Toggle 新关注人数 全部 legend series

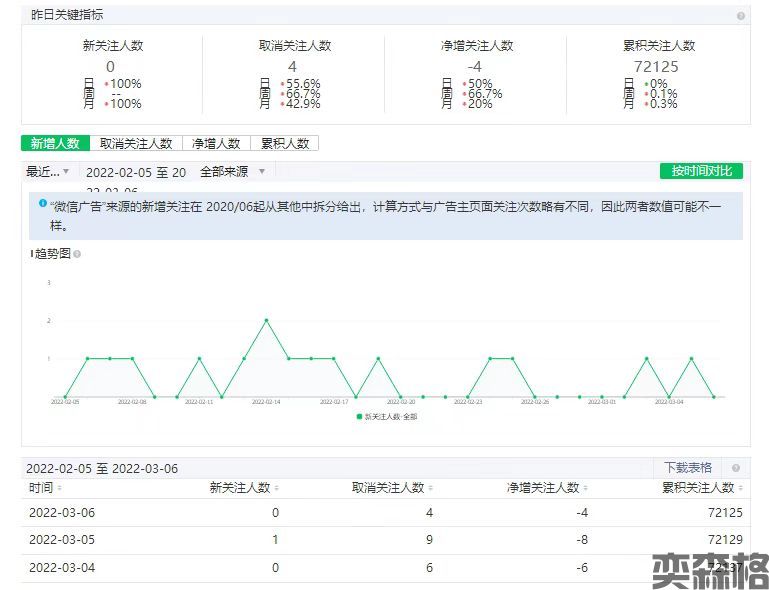[386, 416]
